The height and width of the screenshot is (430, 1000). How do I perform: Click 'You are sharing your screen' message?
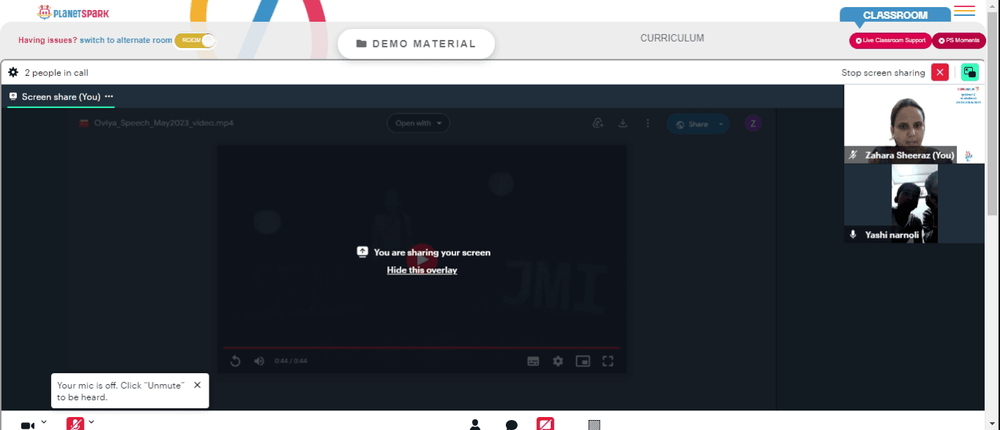432,252
